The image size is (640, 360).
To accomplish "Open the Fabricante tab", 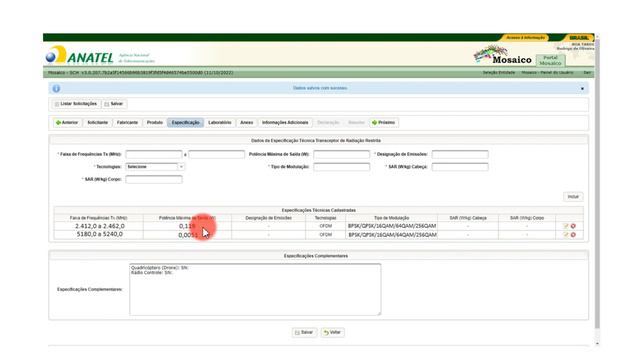I will [127, 122].
